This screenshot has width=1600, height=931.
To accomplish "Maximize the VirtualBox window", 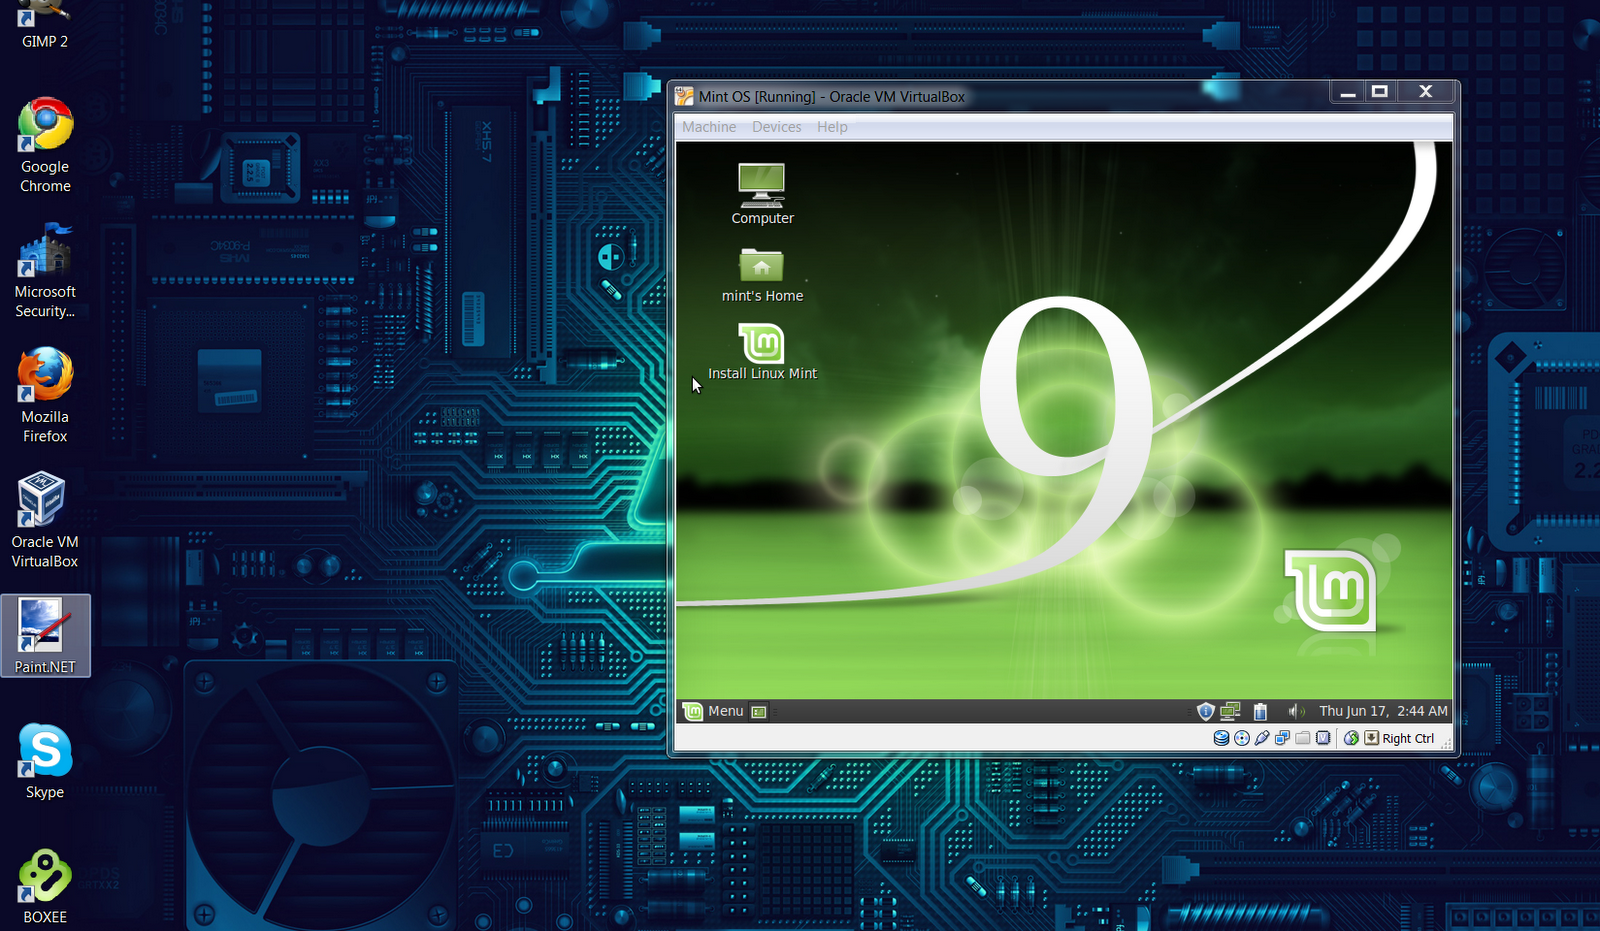I will 1380,92.
